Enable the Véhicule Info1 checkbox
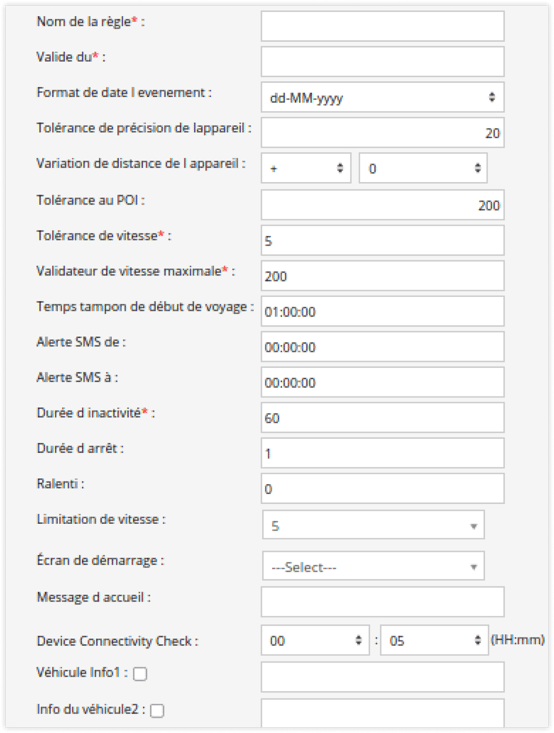 (x=140, y=674)
